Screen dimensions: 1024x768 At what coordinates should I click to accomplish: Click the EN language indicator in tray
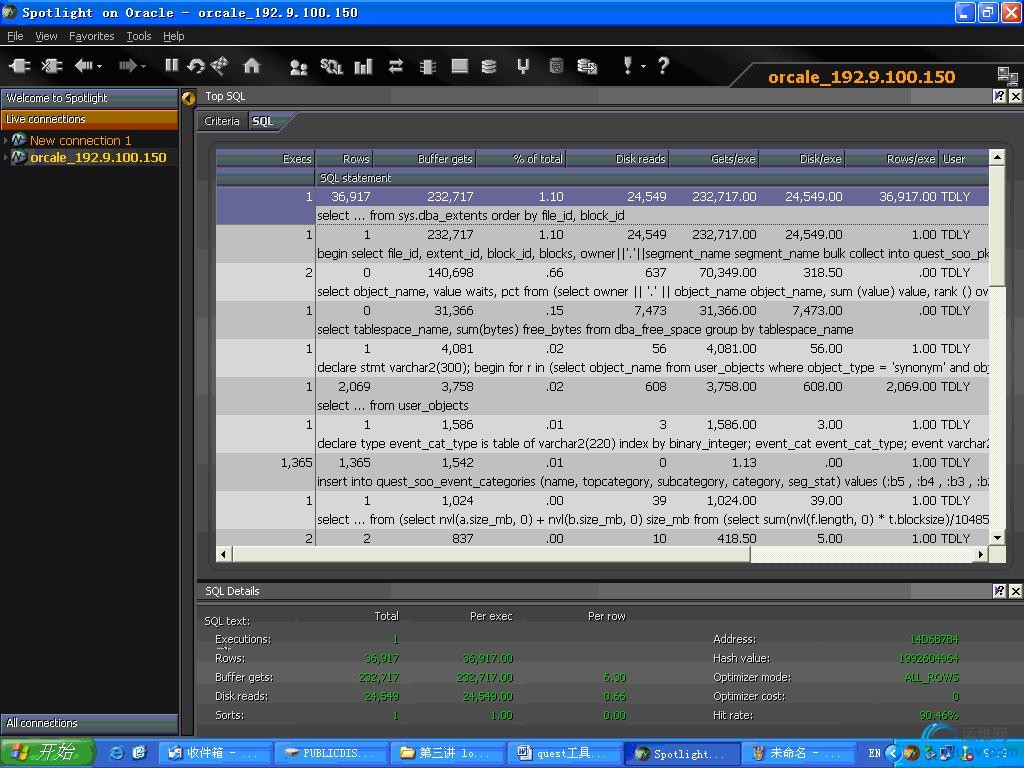tap(874, 753)
